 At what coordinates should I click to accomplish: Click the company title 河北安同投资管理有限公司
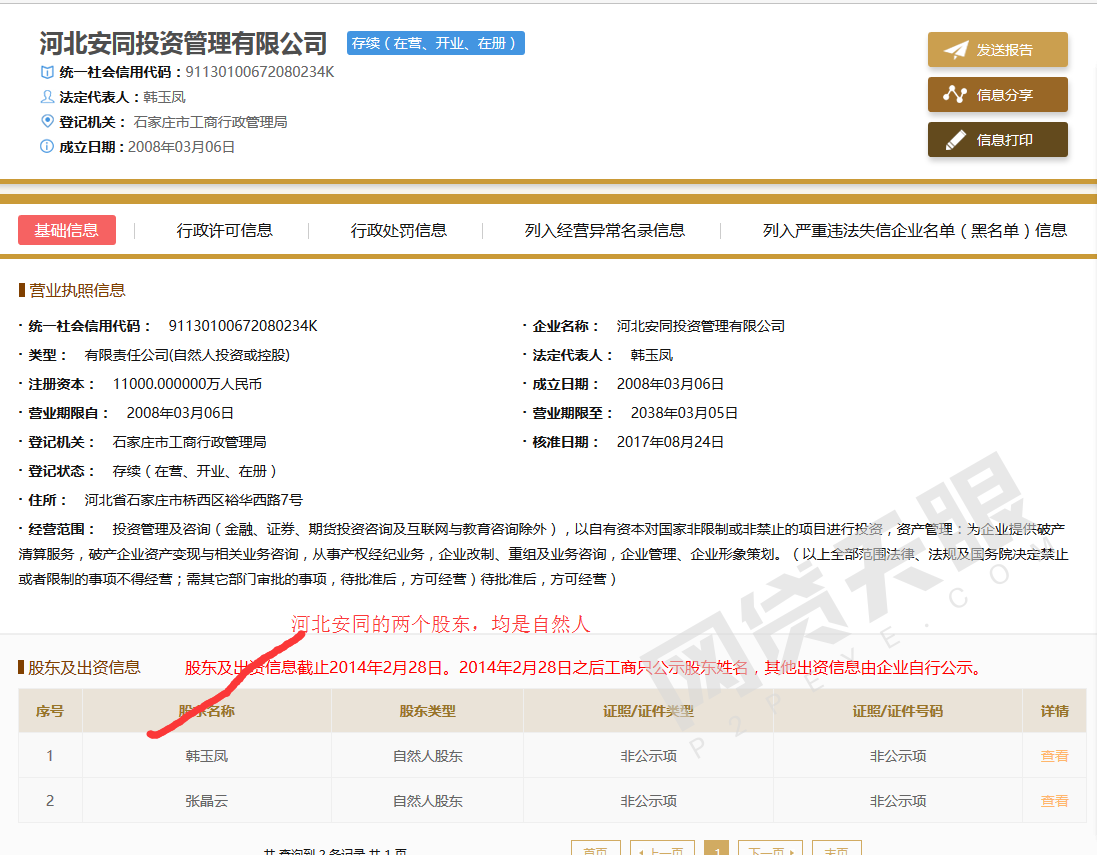183,43
